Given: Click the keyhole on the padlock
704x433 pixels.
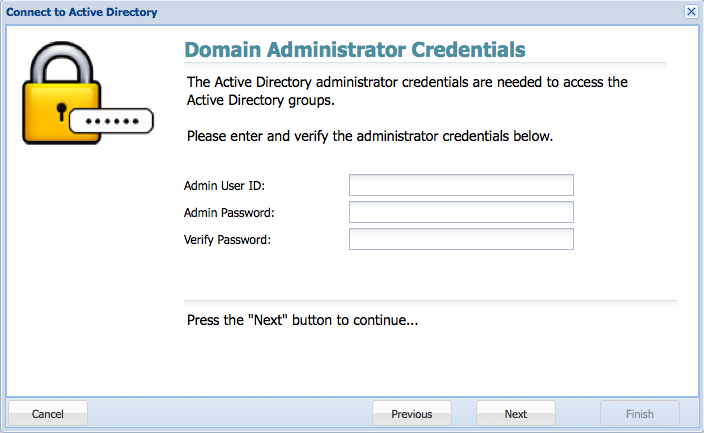Looking at the screenshot, I should tap(62, 111).
